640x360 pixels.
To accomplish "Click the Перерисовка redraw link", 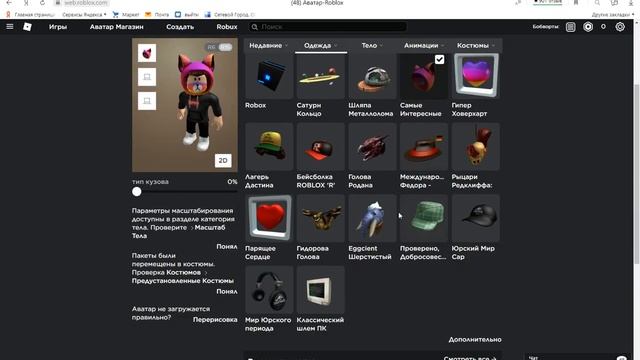I will [x=215, y=320].
